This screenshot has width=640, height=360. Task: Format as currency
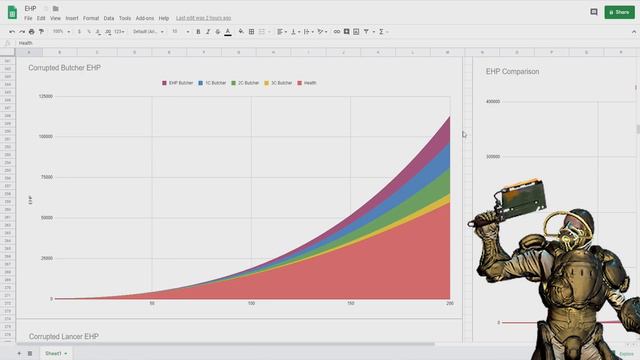[x=79, y=31]
